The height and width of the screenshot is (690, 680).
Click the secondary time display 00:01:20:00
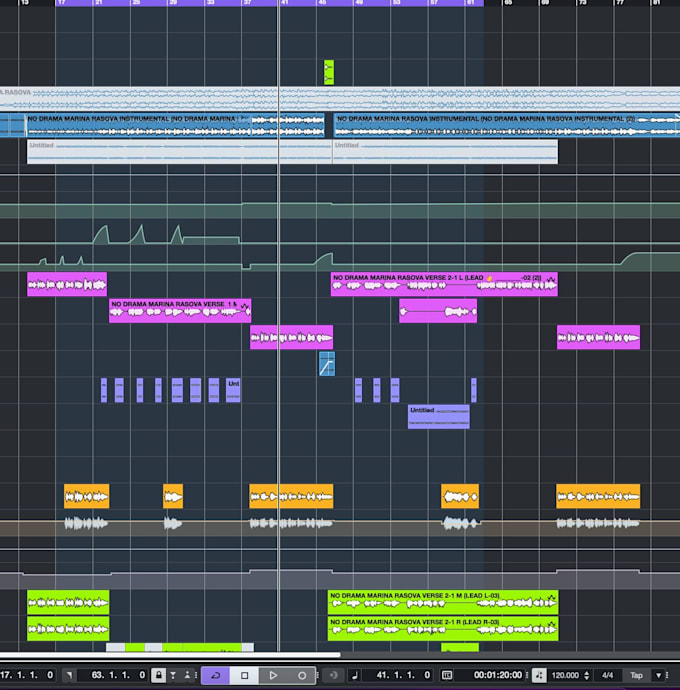tap(498, 675)
